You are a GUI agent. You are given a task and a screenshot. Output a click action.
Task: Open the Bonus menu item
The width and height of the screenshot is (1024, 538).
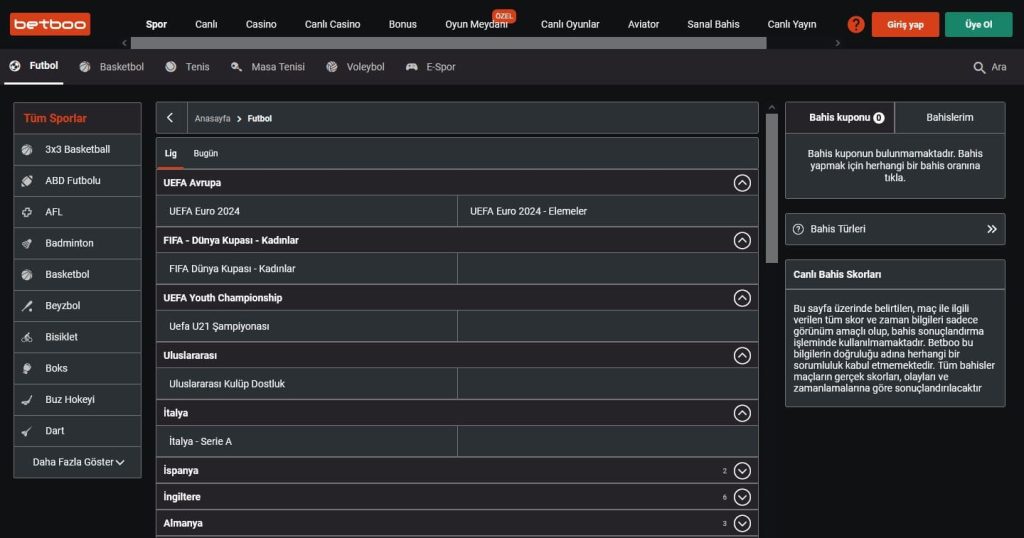[402, 24]
